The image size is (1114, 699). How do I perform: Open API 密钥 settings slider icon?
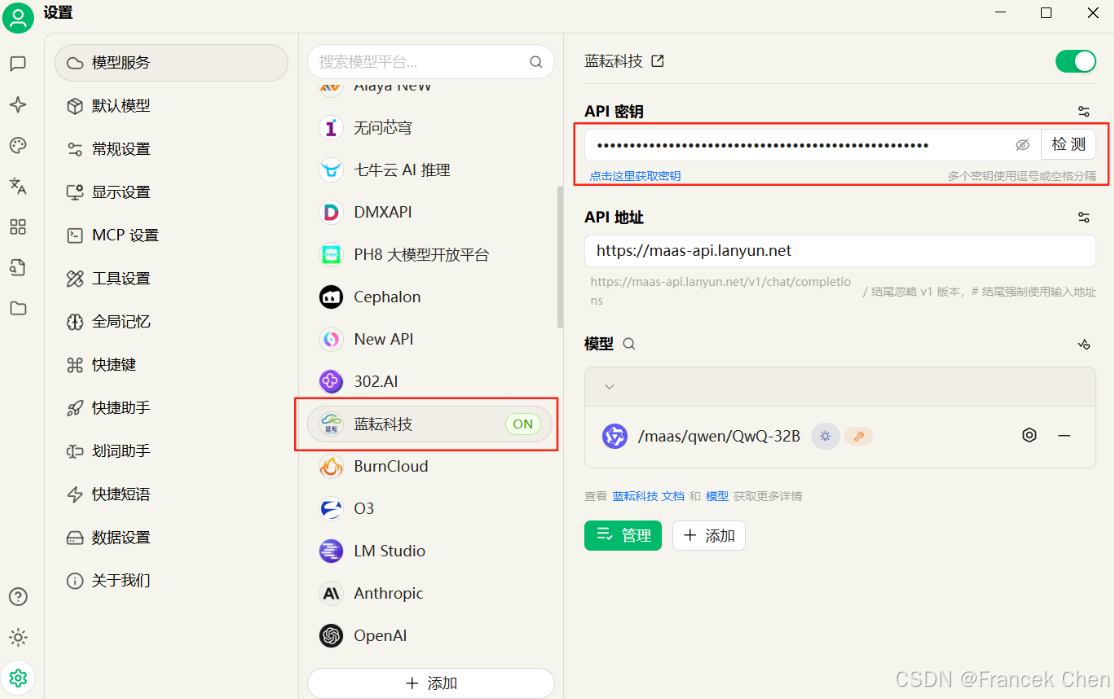click(1083, 112)
